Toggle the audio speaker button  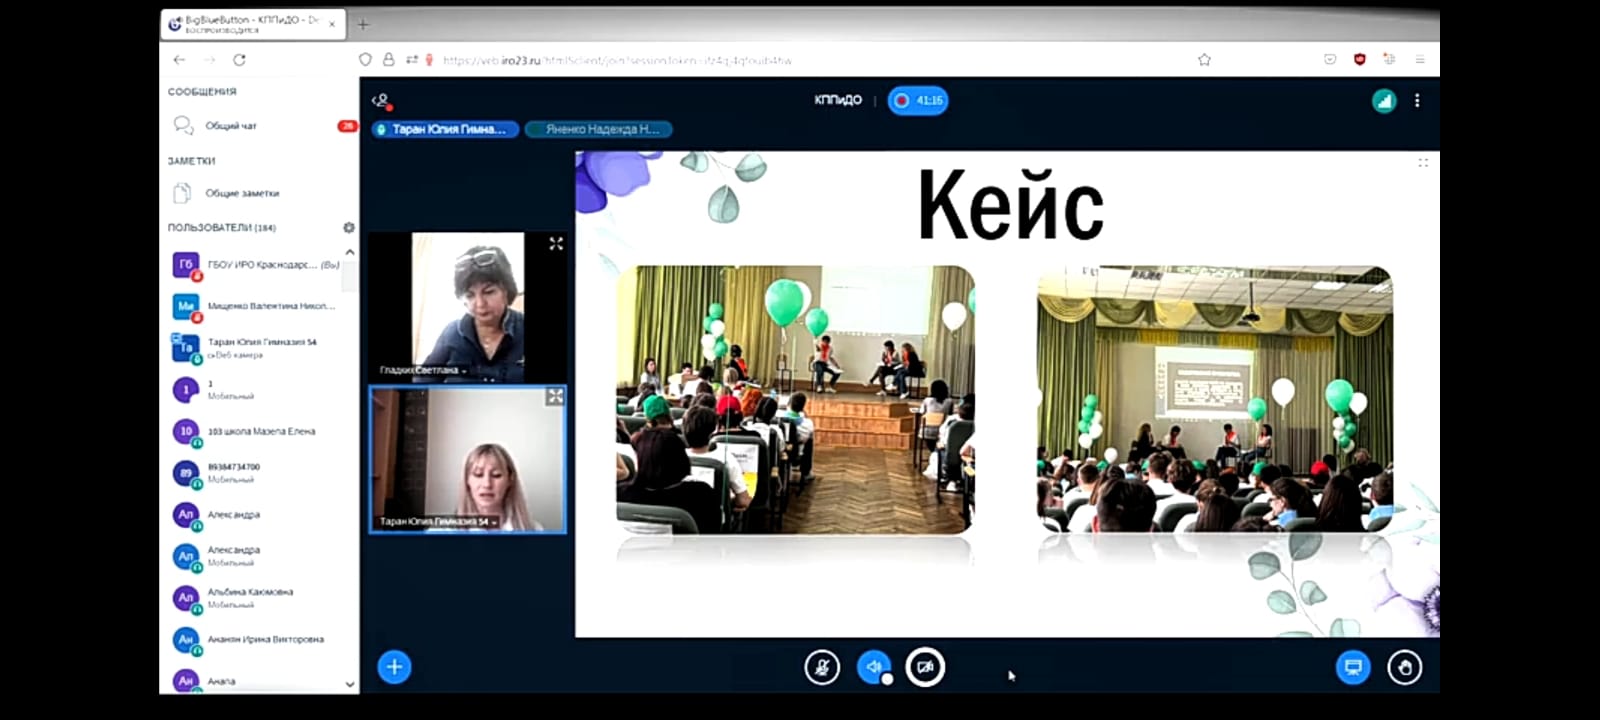(x=874, y=667)
